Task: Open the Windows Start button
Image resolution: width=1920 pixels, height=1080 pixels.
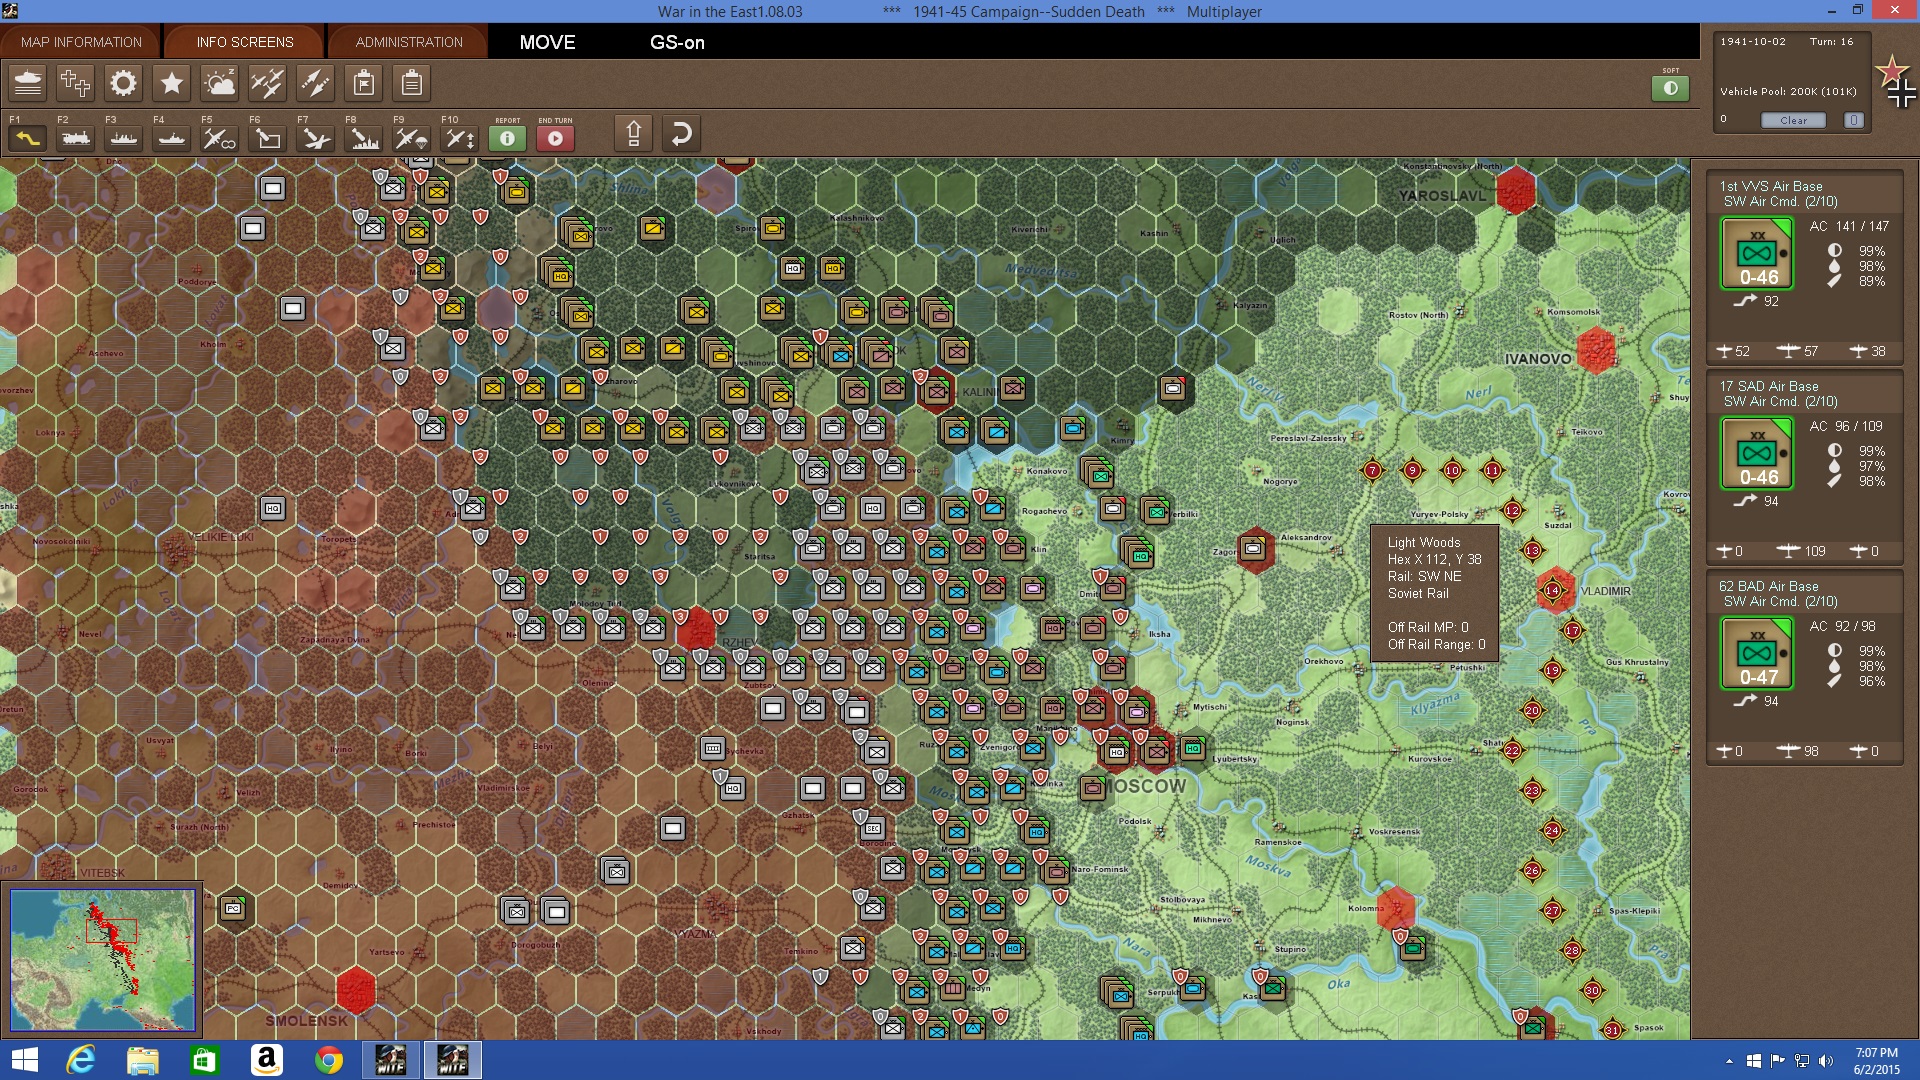Action: coord(24,1060)
